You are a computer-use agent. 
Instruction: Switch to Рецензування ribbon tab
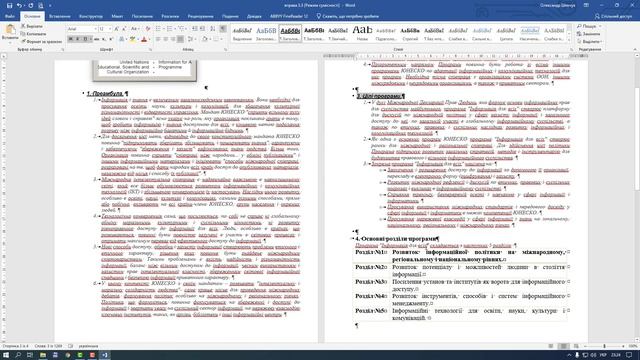click(x=200, y=17)
